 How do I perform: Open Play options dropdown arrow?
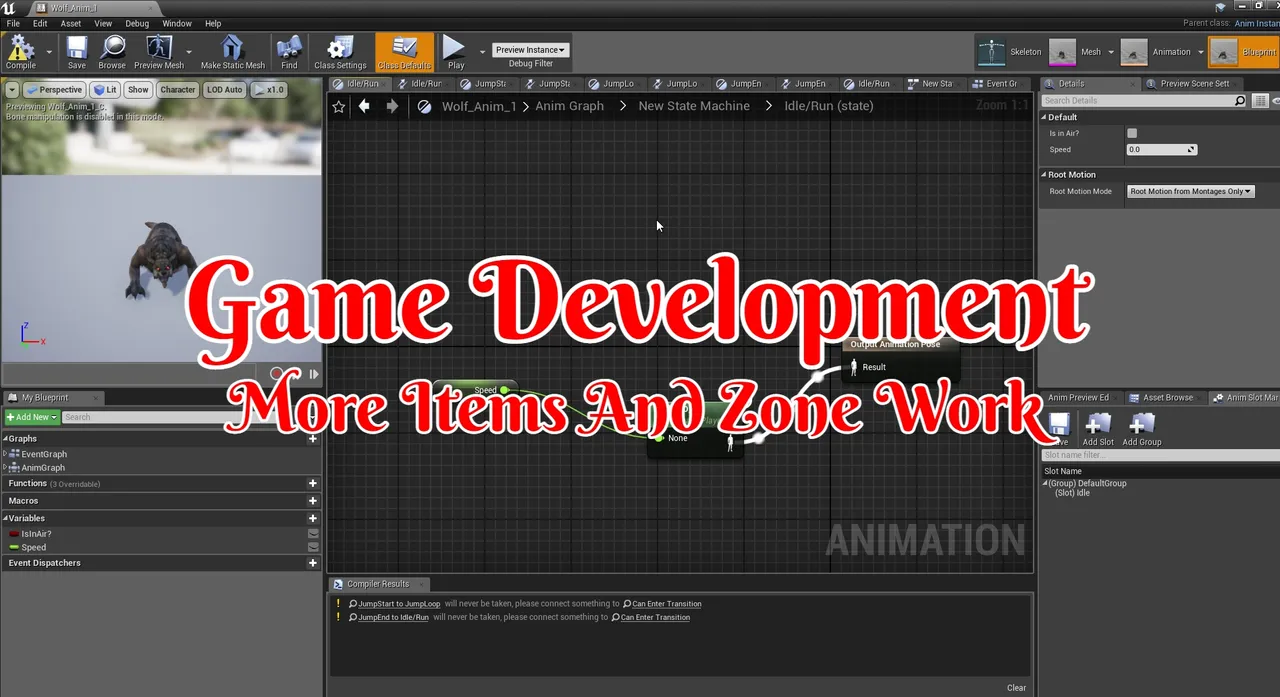[482, 52]
